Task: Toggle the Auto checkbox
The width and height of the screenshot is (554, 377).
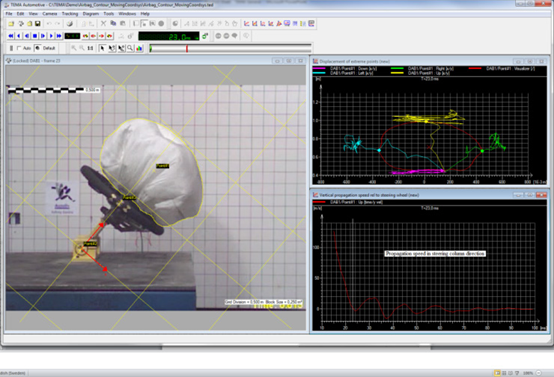Action: click(x=19, y=48)
